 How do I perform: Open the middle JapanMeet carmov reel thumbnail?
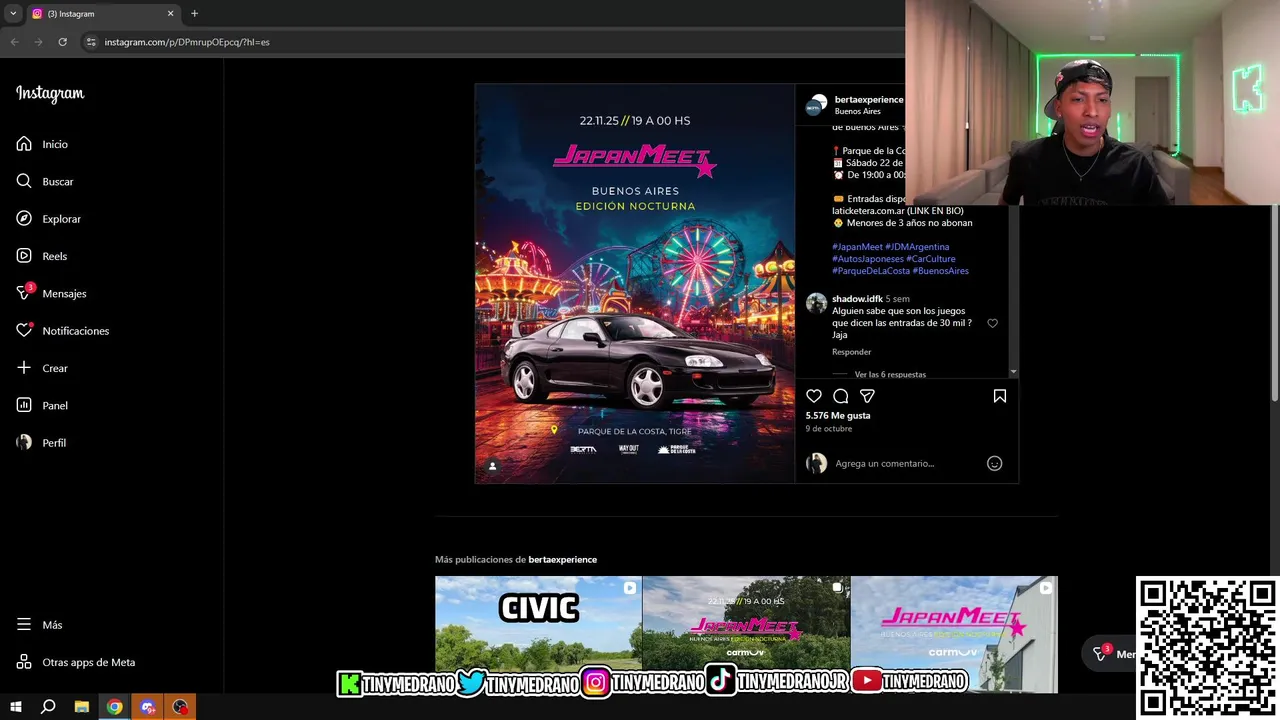click(746, 634)
